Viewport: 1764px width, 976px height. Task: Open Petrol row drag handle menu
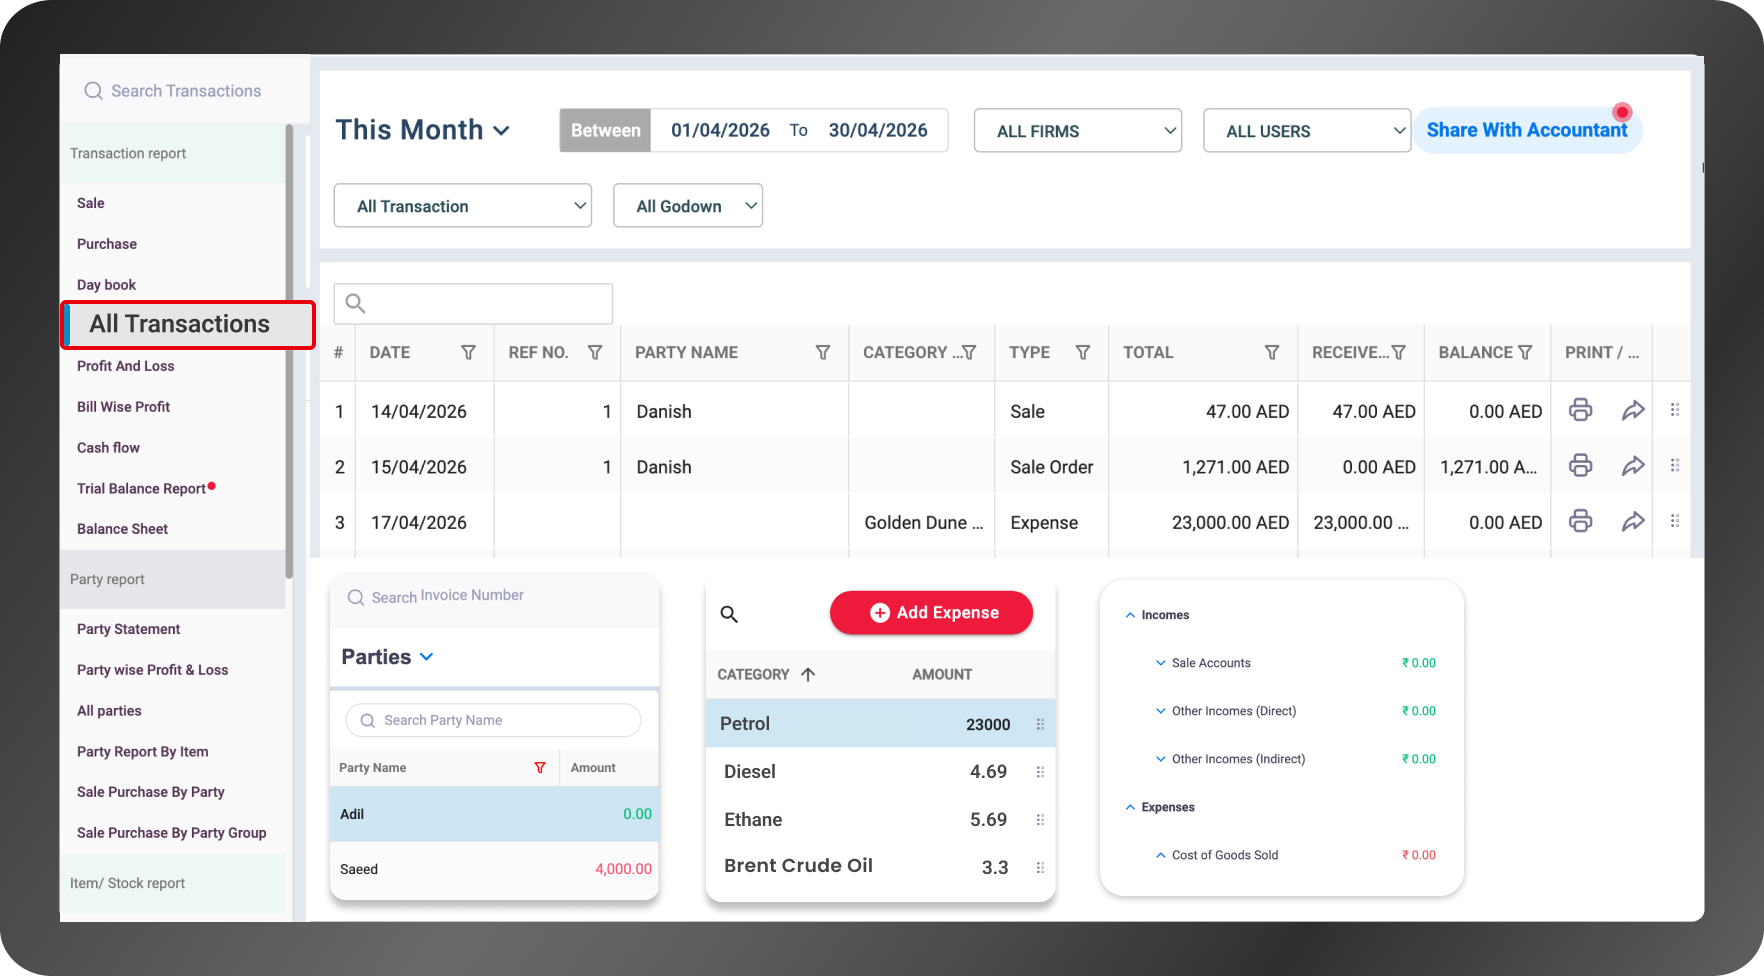point(1040,724)
